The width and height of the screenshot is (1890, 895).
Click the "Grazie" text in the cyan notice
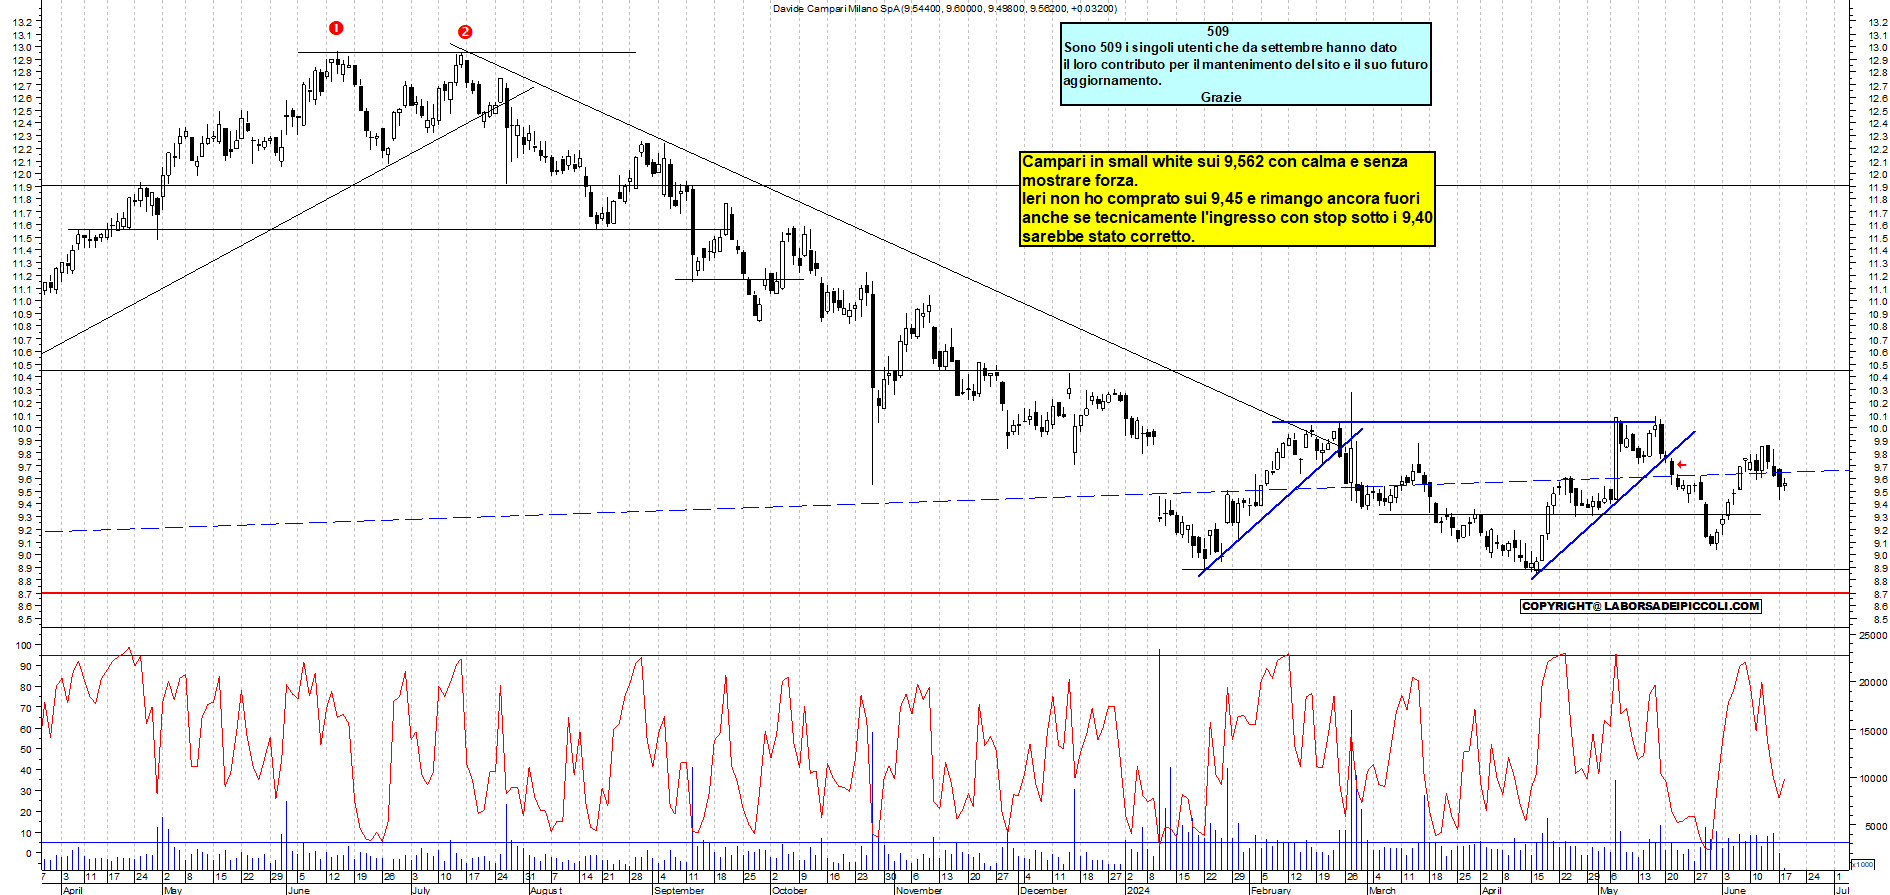(1221, 97)
